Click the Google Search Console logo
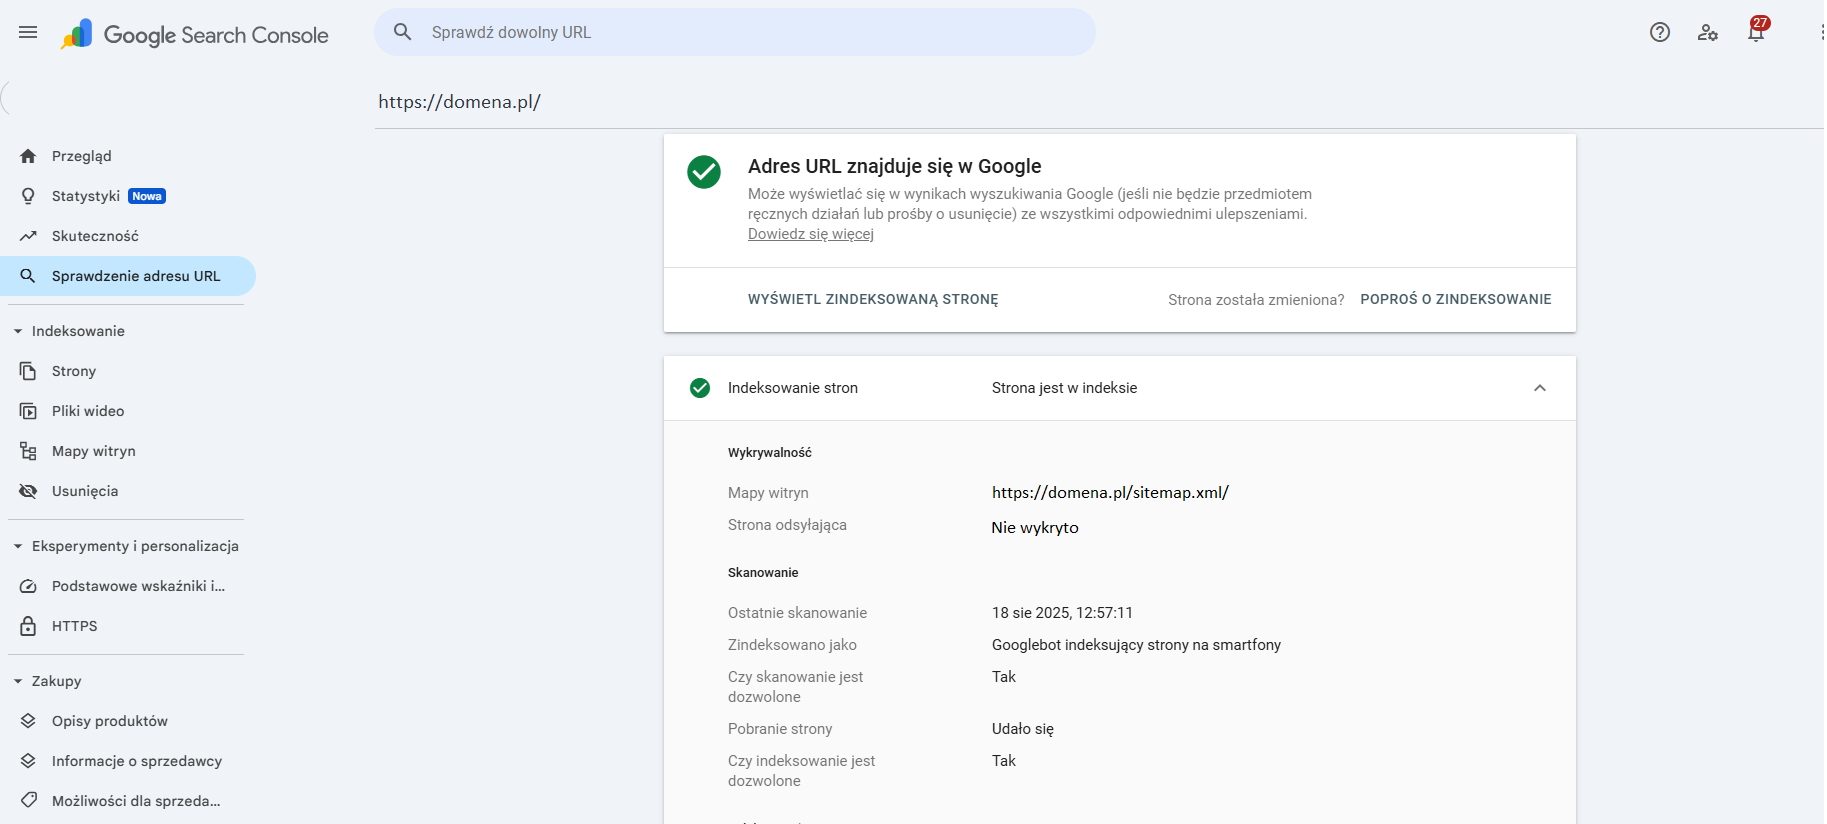 click(195, 35)
